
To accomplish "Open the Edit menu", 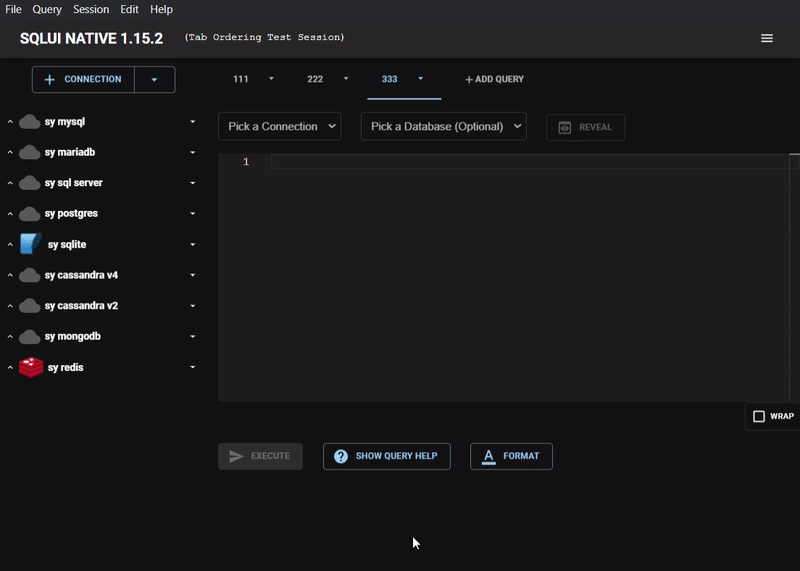I will [129, 9].
